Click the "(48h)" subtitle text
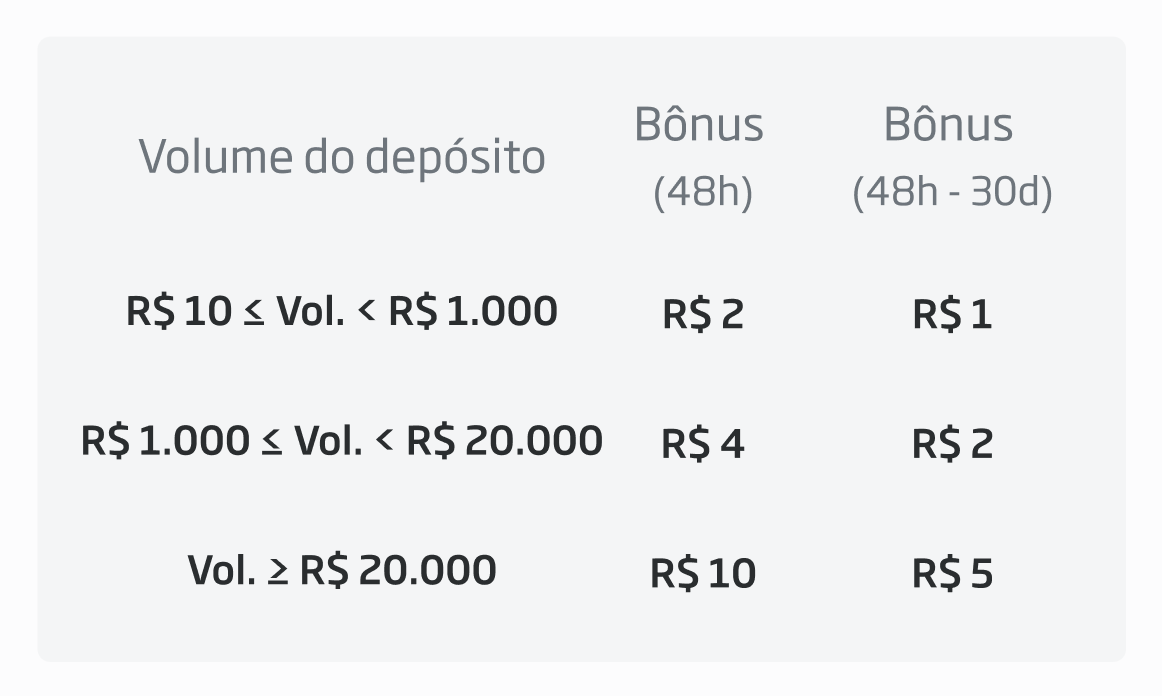This screenshot has height=696, width=1162. [702, 191]
